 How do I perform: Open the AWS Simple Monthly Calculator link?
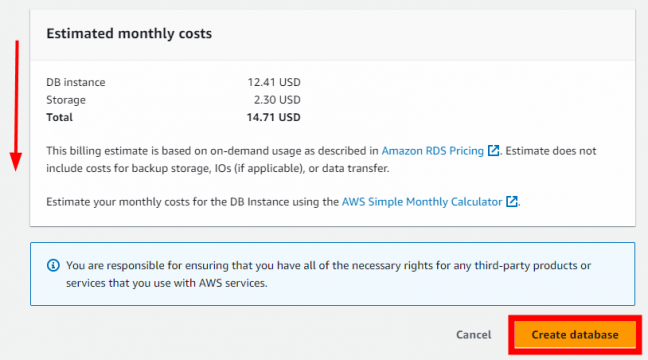(422, 202)
